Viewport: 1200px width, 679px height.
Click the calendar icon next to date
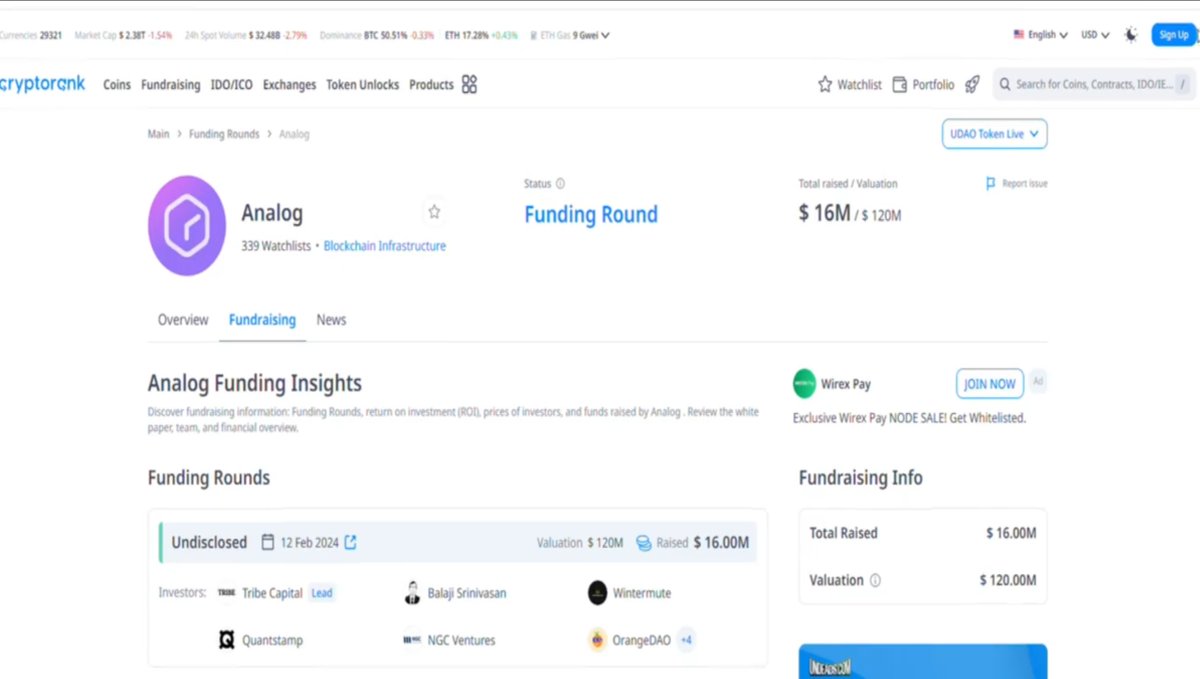coord(268,542)
